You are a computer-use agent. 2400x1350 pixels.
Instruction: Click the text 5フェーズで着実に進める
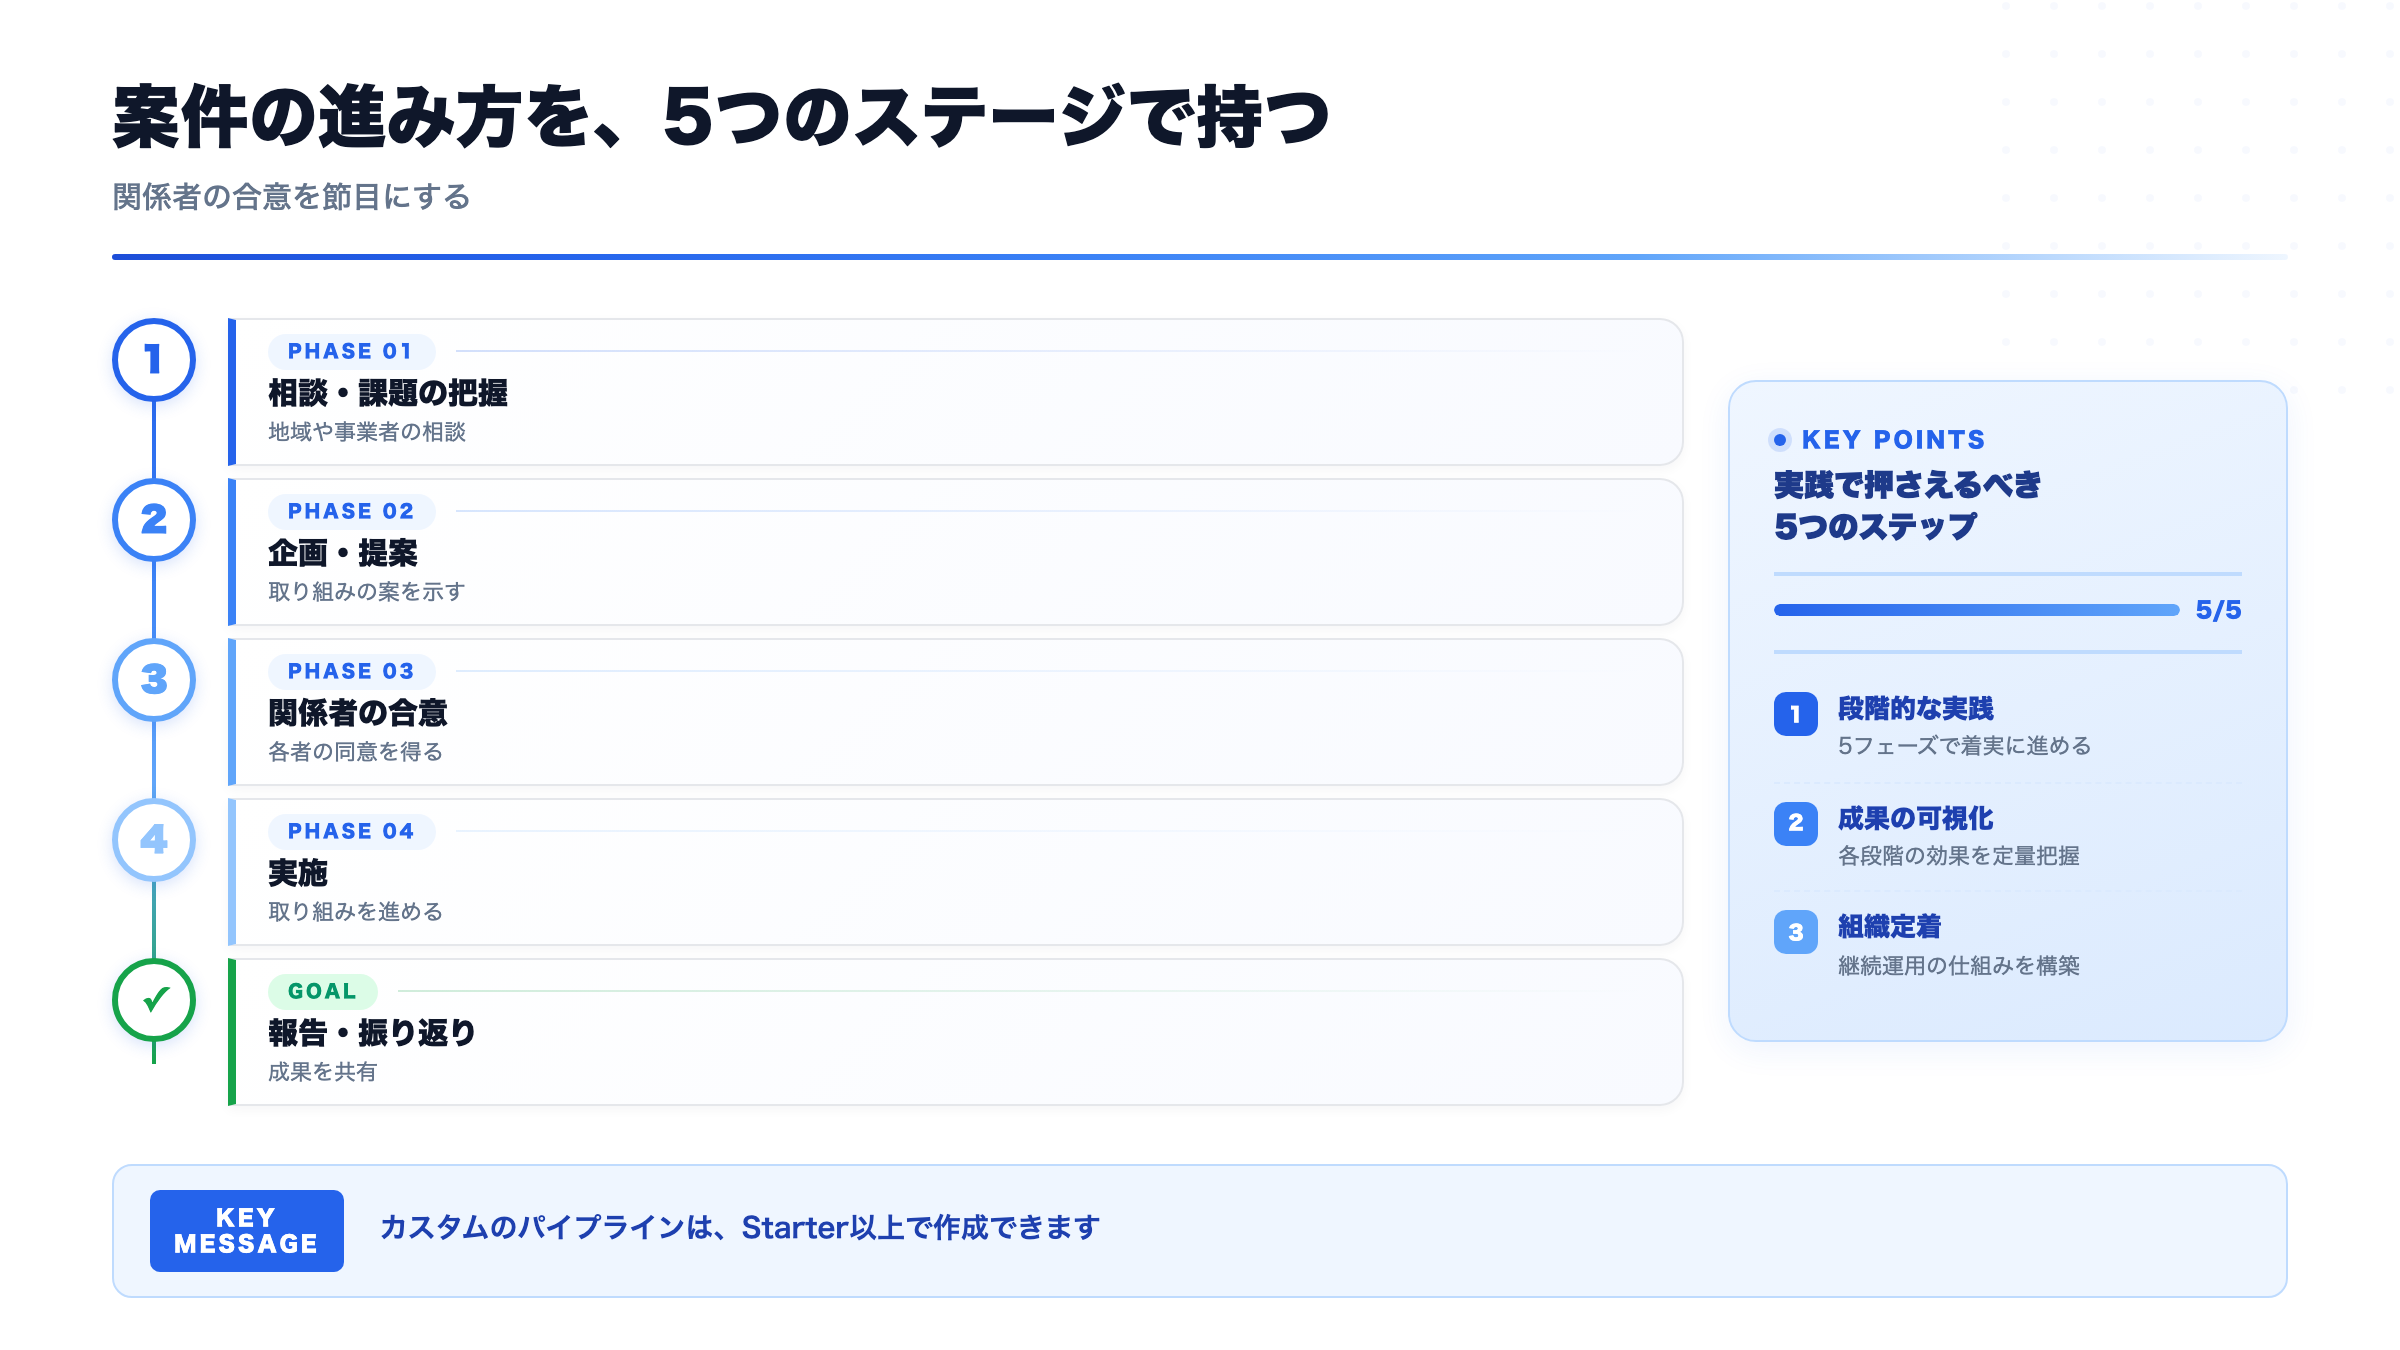coord(1965,746)
